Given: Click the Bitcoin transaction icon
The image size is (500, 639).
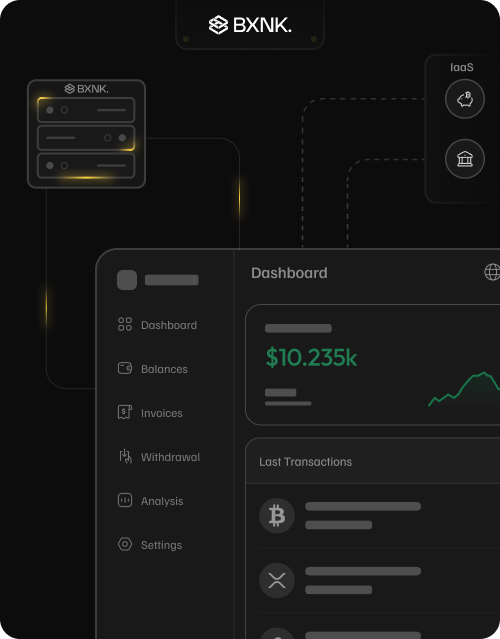Looking at the screenshot, I should tap(277, 516).
